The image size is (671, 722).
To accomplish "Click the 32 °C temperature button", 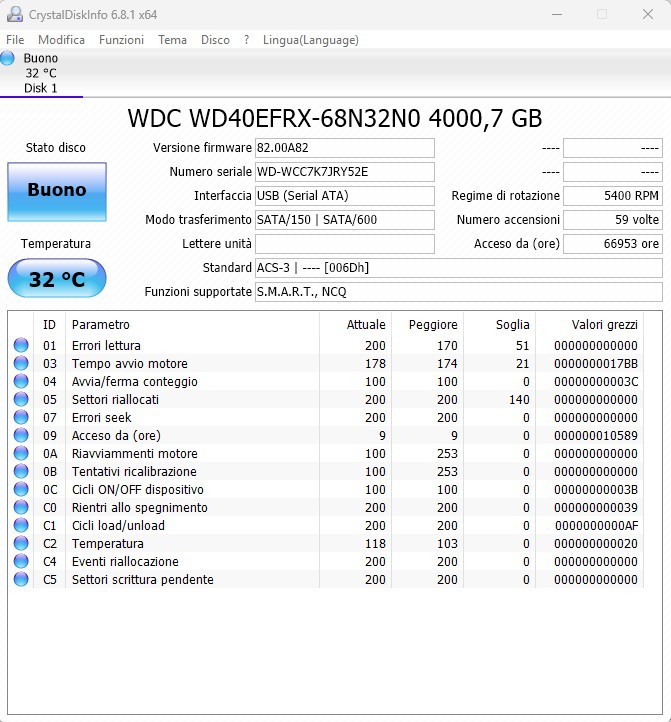I will (57, 278).
